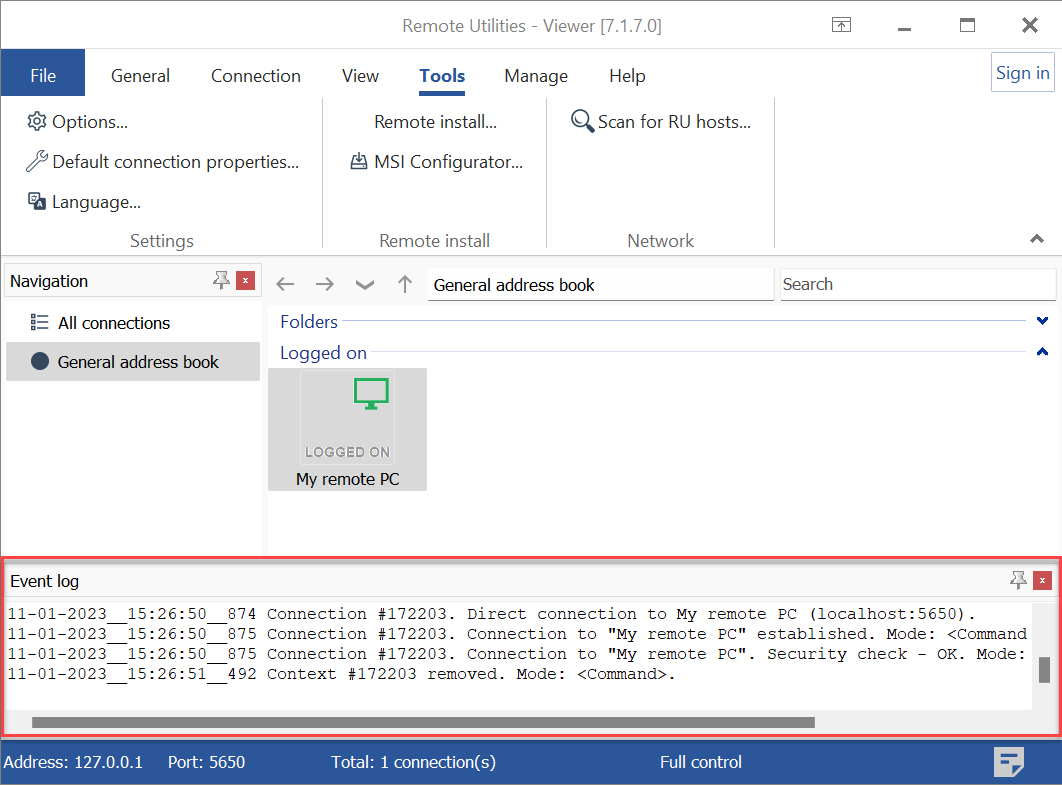The height and width of the screenshot is (785, 1062).
Task: Toggle the Event log pin
Action: click(x=1018, y=580)
